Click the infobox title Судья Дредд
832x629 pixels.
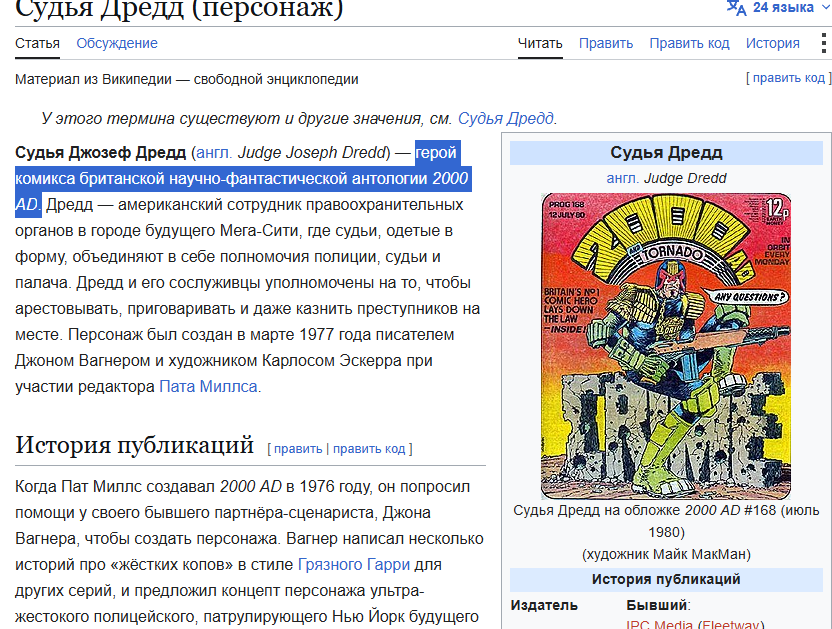point(666,153)
